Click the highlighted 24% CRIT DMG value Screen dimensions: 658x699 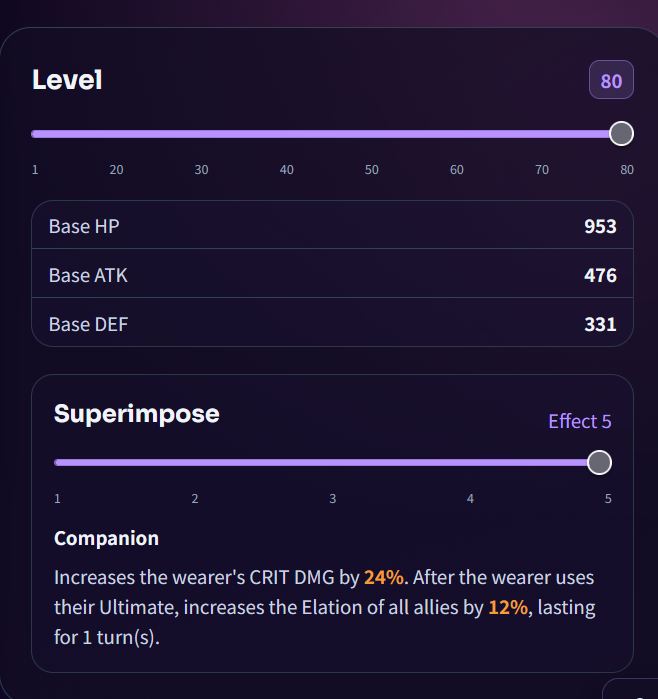tap(384, 577)
